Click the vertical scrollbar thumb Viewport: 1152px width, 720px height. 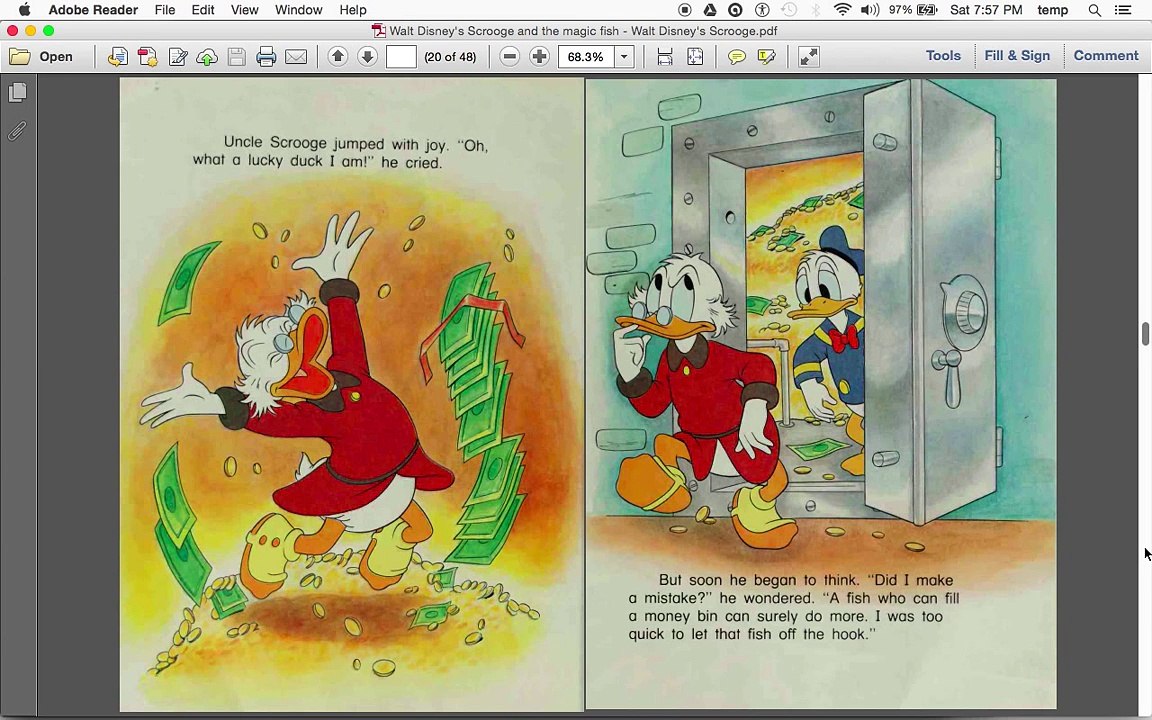click(1145, 333)
